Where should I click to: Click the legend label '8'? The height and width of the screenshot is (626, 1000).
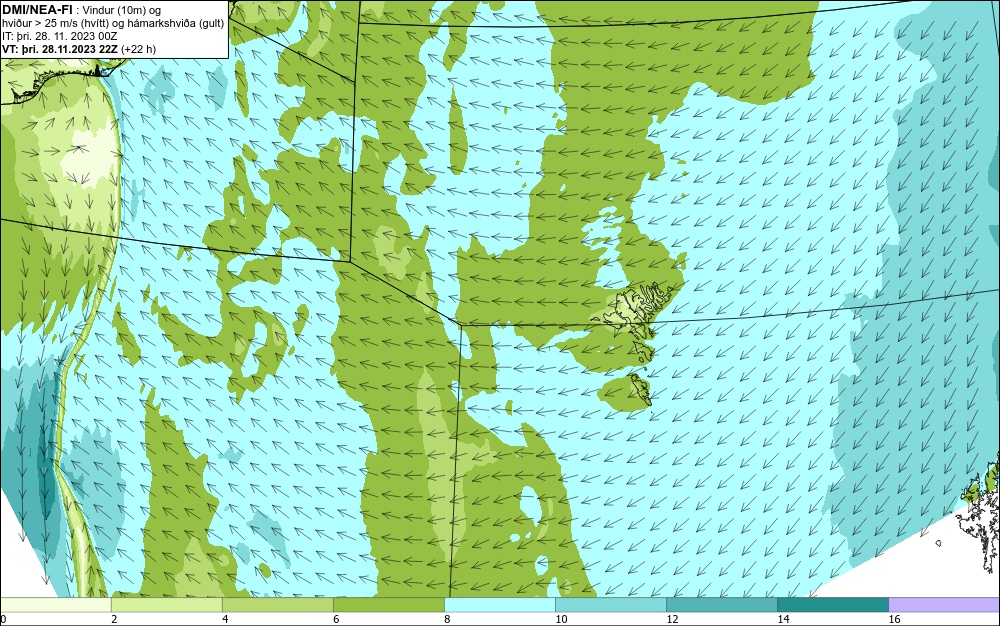click(x=447, y=619)
